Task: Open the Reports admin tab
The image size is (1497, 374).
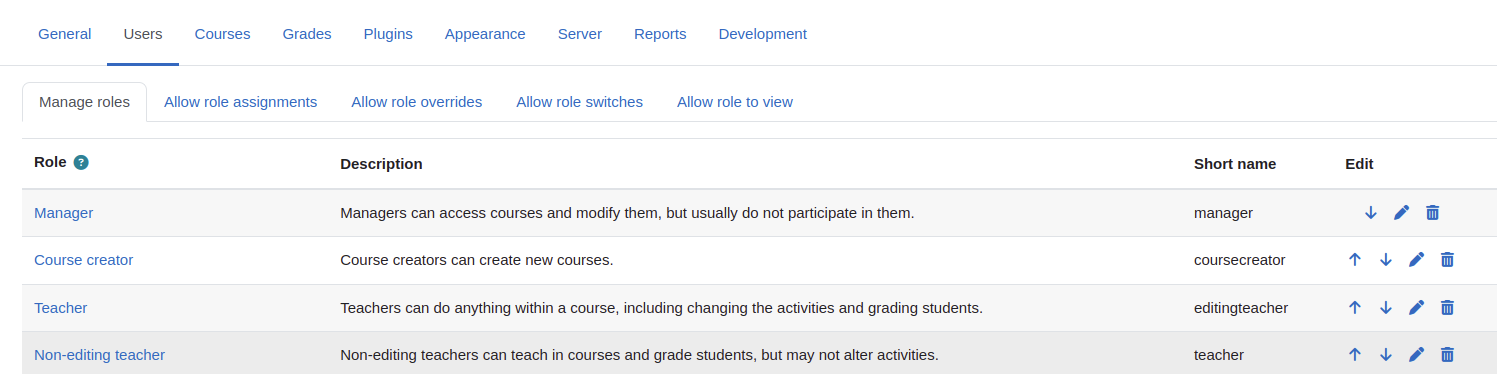Action: (x=660, y=34)
